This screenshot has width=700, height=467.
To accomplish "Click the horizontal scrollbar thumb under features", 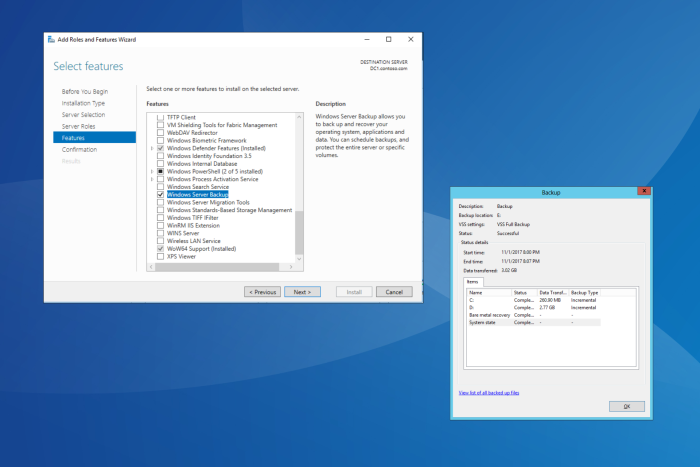I will pos(217,267).
